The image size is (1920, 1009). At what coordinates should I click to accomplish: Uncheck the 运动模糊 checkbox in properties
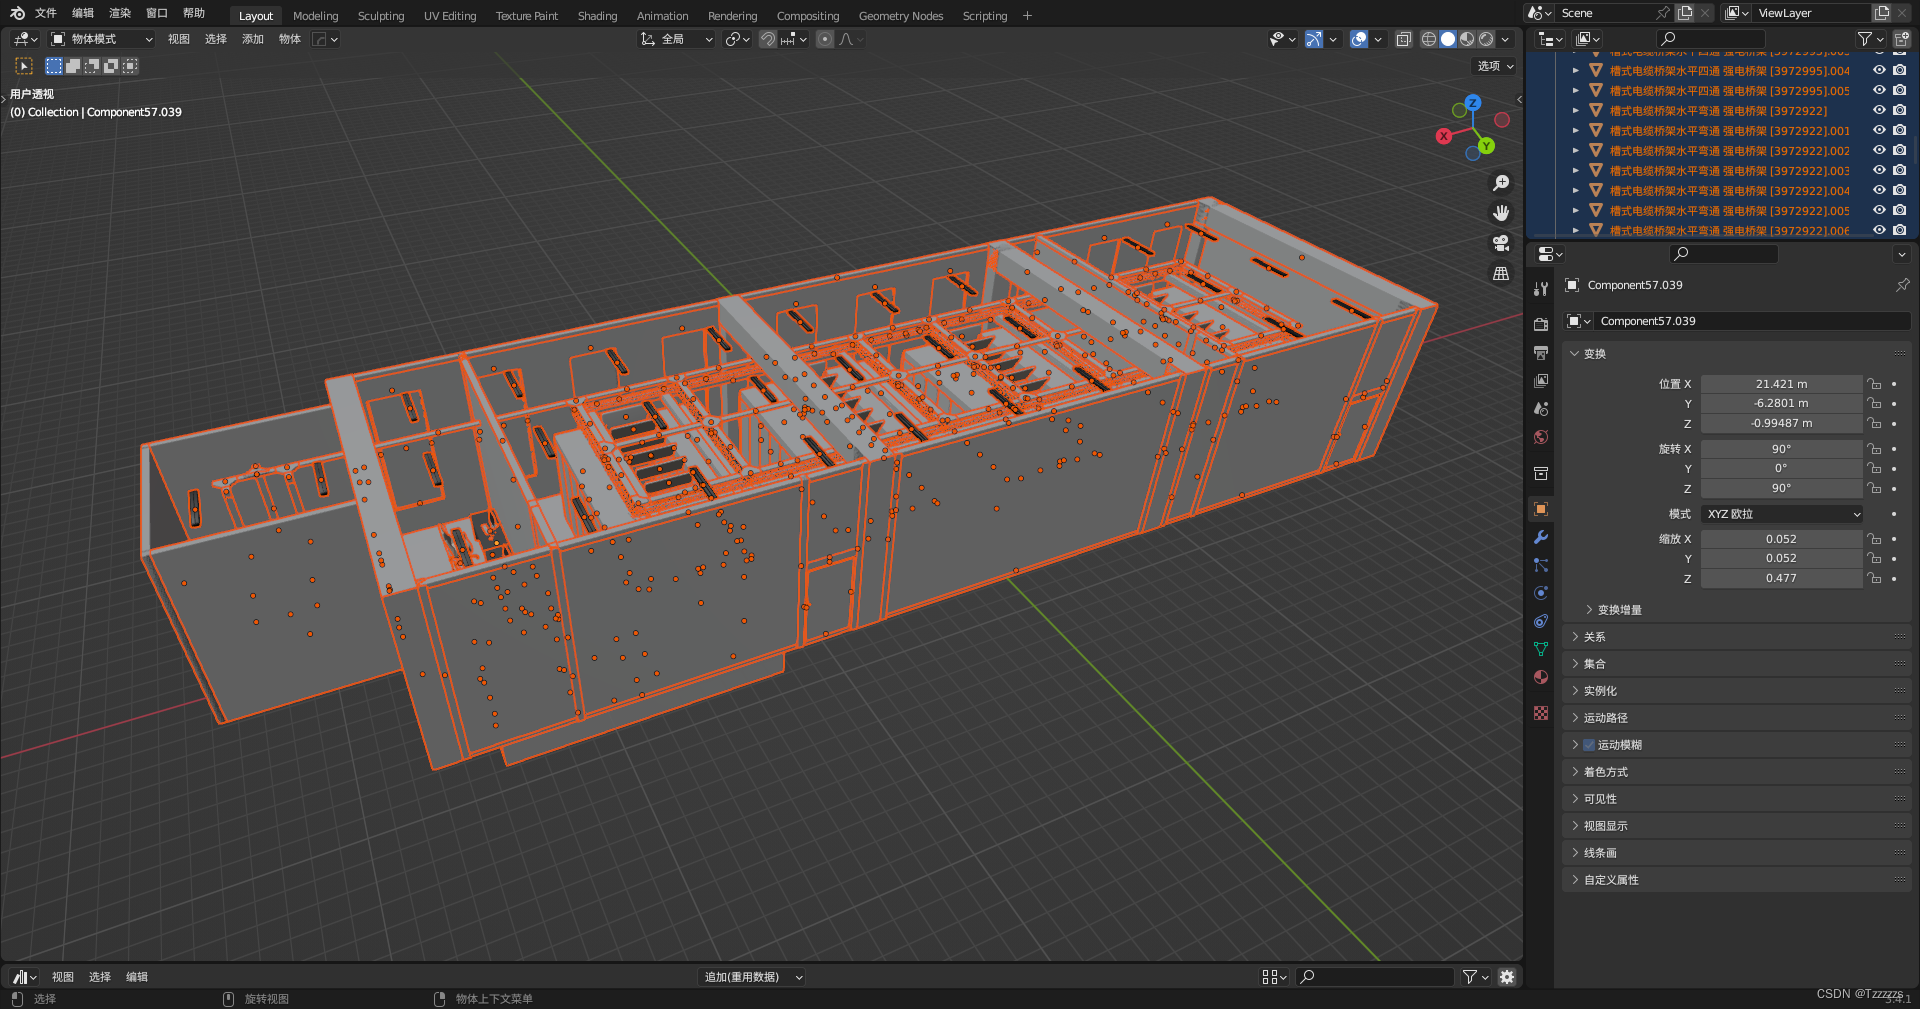point(1589,744)
